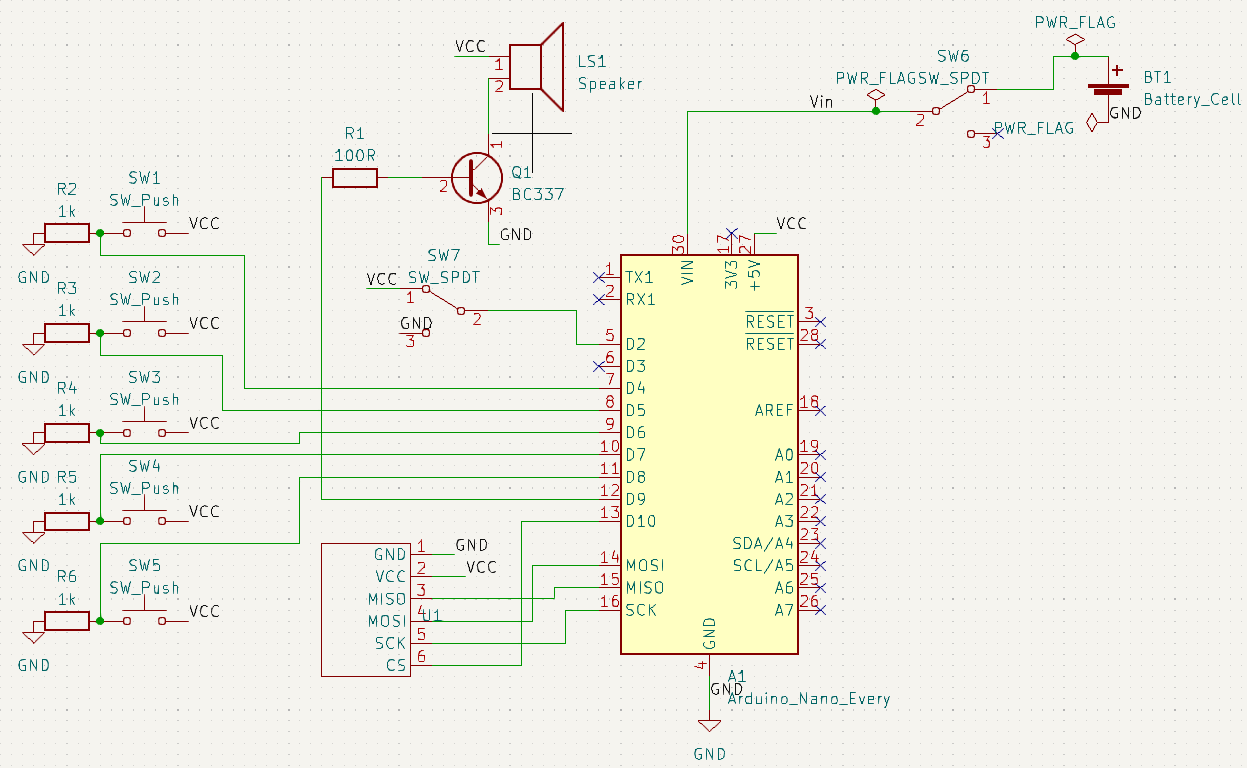Select the Arduino A1 yellow body
The image size is (1247, 768).
[x=709, y=454]
